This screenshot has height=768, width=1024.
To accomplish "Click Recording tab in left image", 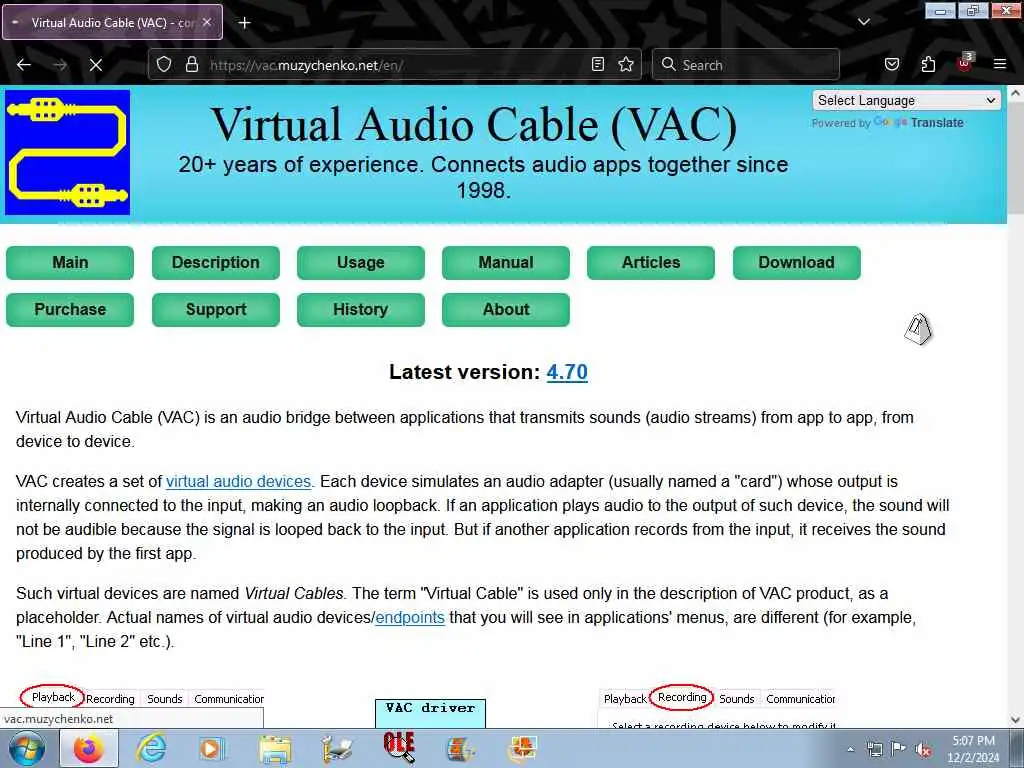I will (x=110, y=699).
